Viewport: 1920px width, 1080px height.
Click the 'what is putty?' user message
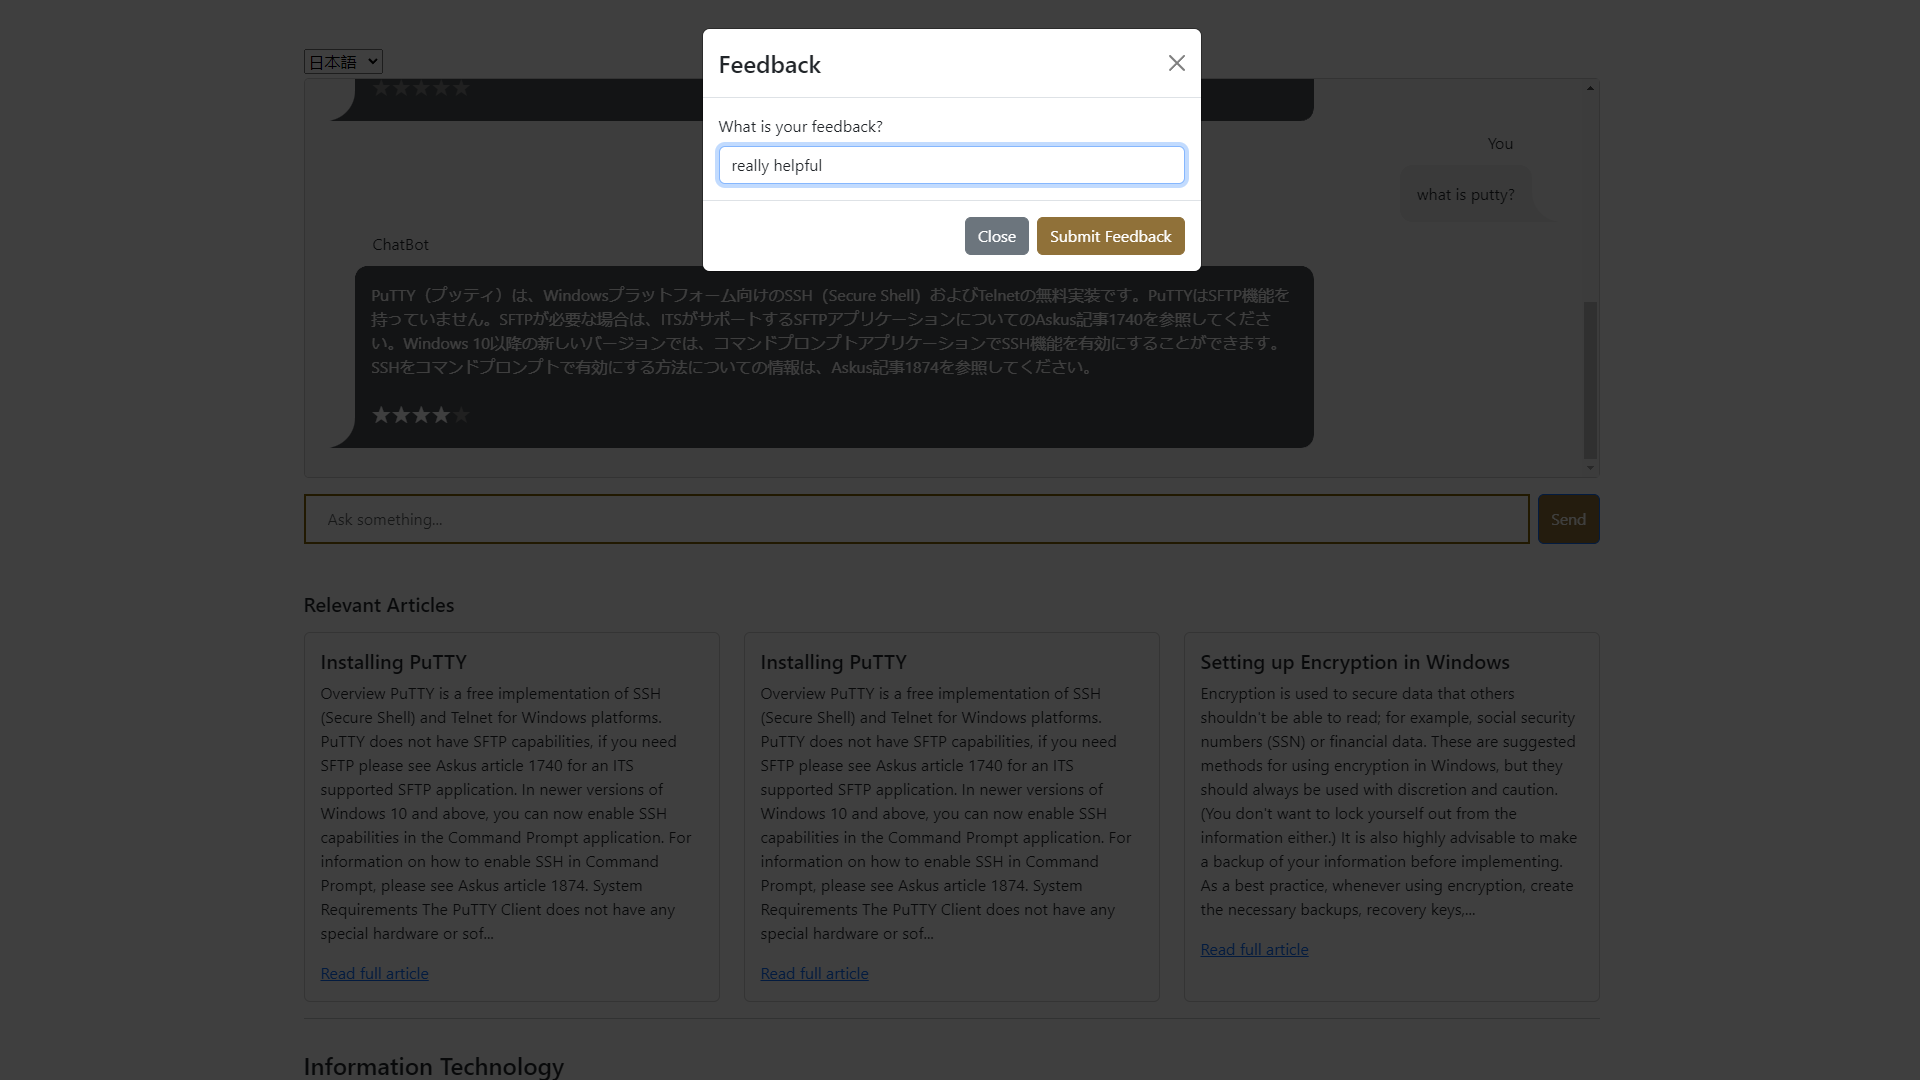pyautogui.click(x=1465, y=194)
